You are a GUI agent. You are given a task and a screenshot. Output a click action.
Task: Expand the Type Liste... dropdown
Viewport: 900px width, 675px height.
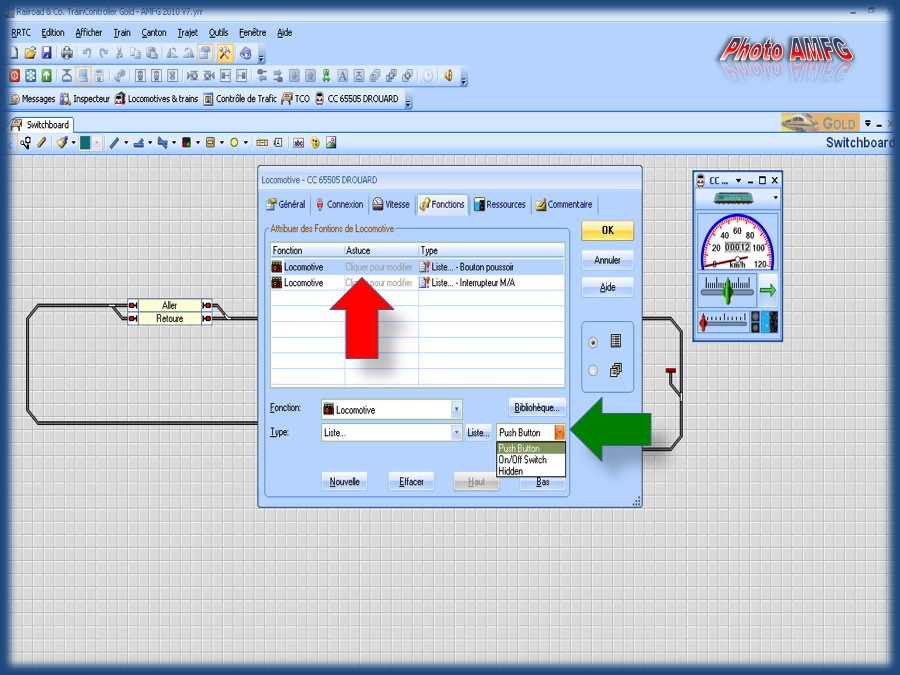456,432
